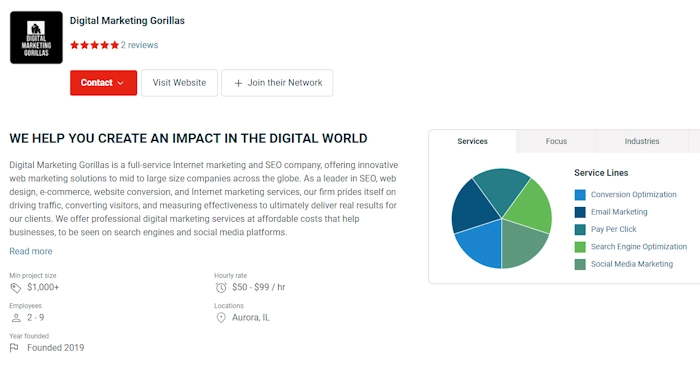Open the Industries tab
Image resolution: width=700 pixels, height=376 pixels.
642,141
